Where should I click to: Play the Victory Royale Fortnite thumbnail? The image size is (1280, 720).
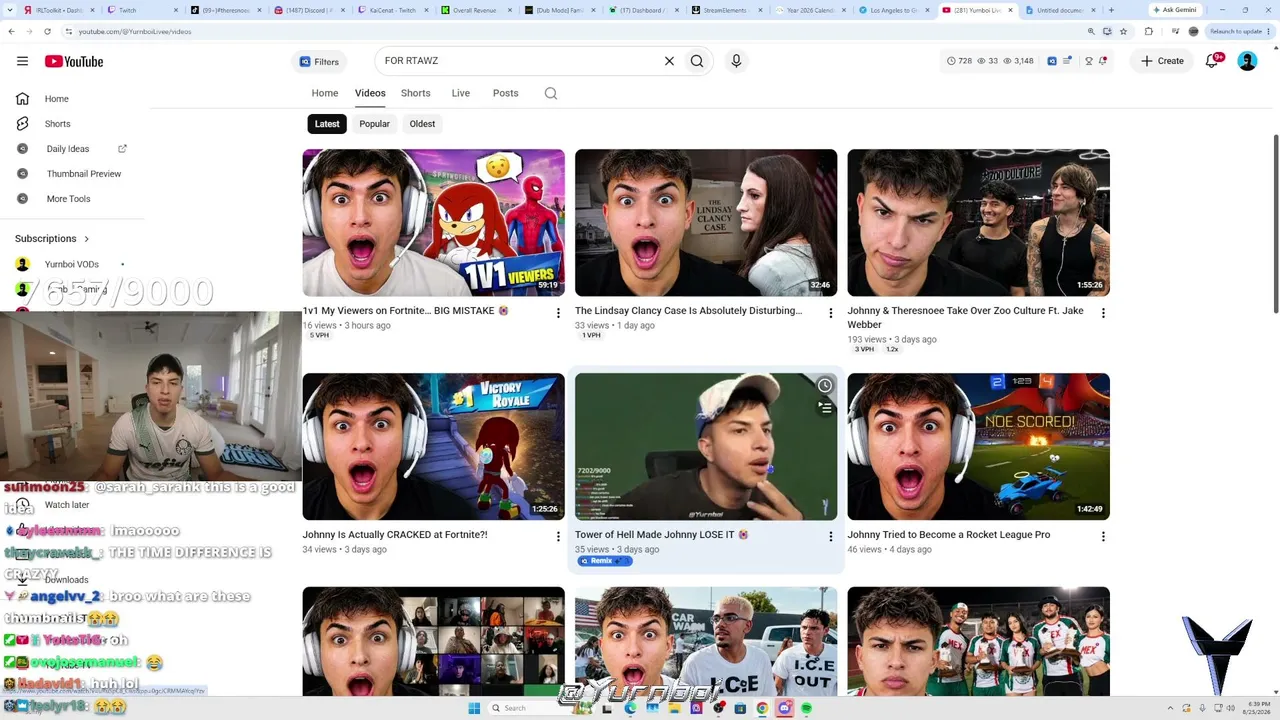tap(434, 447)
